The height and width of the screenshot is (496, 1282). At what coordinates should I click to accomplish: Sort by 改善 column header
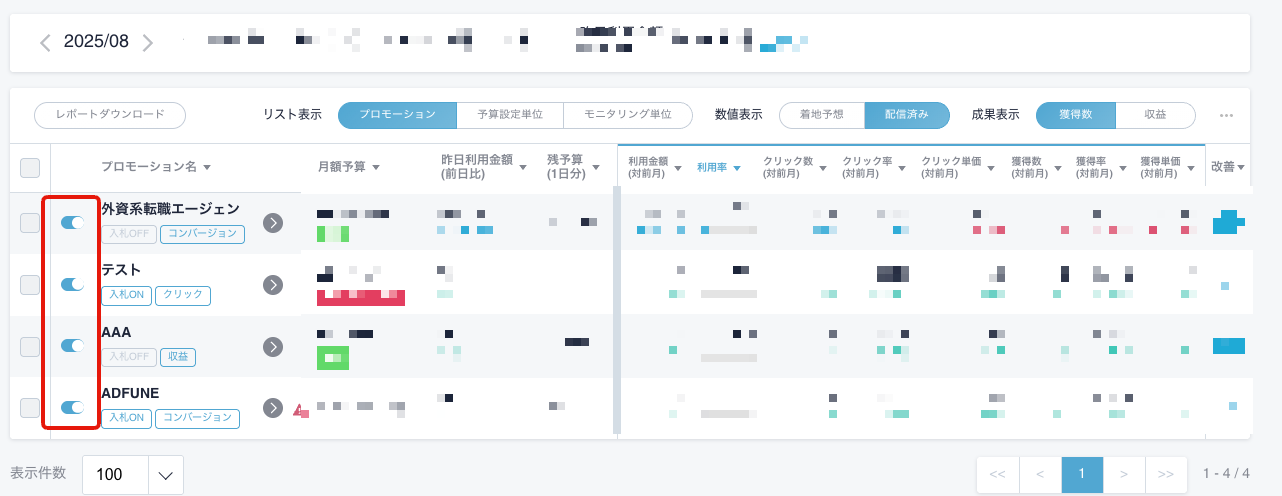coord(1228,167)
